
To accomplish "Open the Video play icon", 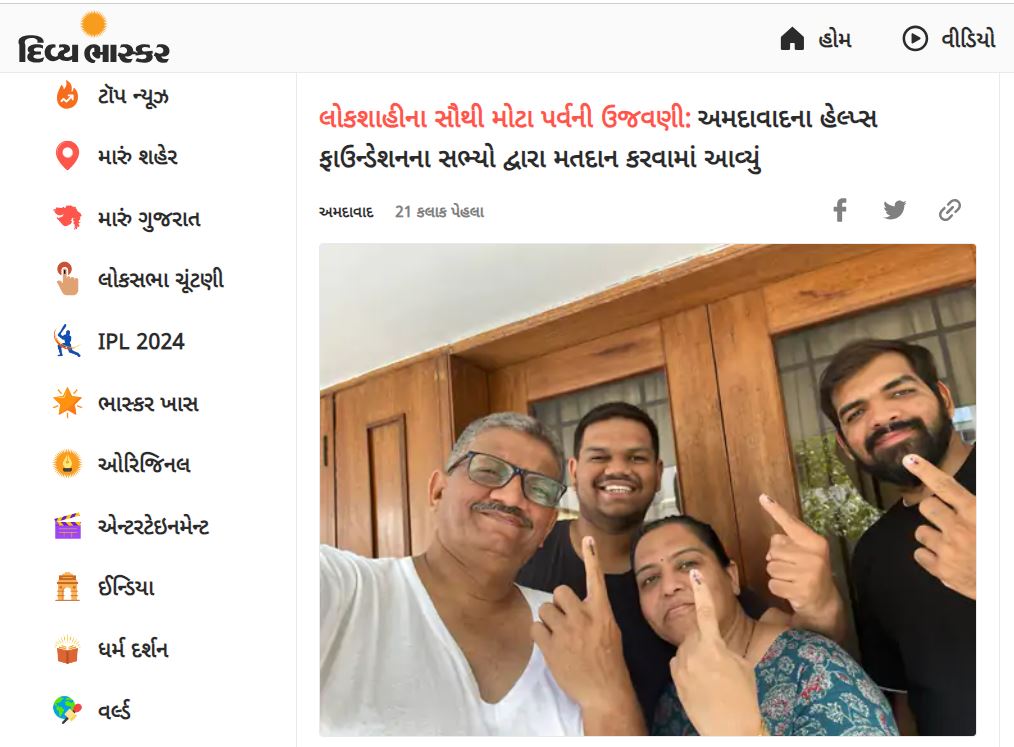I will coord(915,39).
